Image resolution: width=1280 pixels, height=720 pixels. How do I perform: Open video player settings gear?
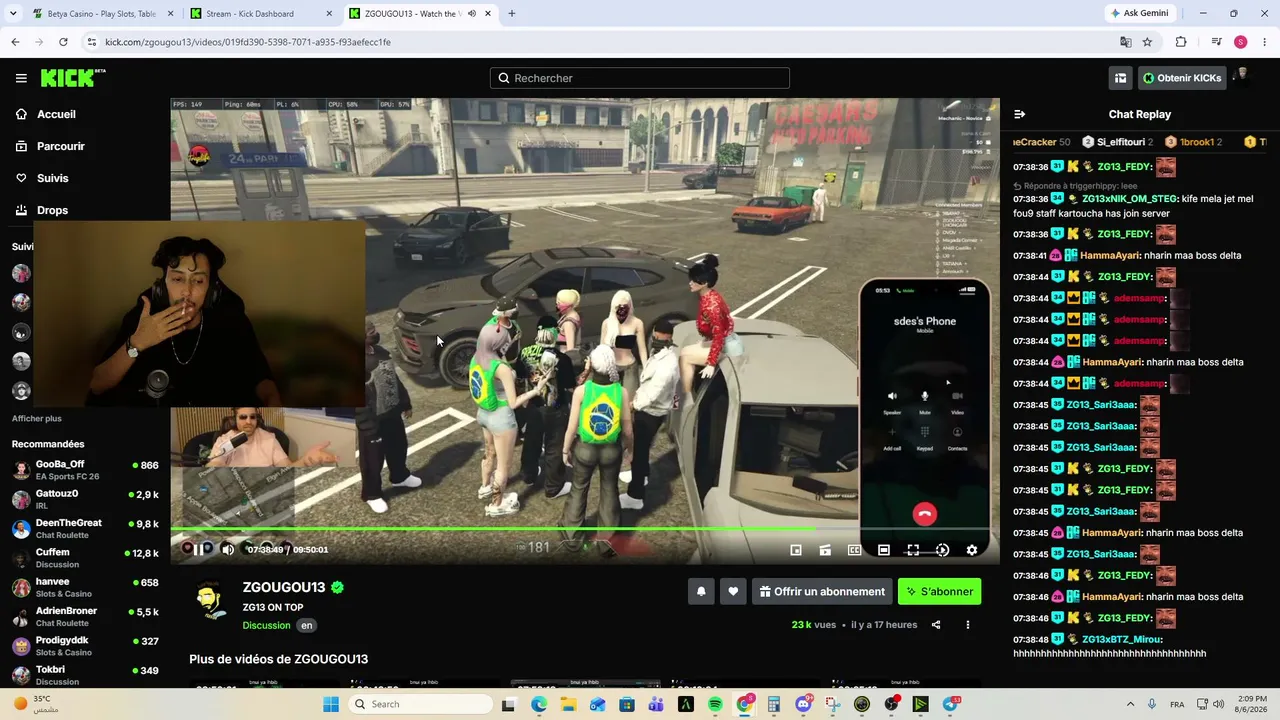[x=971, y=550]
